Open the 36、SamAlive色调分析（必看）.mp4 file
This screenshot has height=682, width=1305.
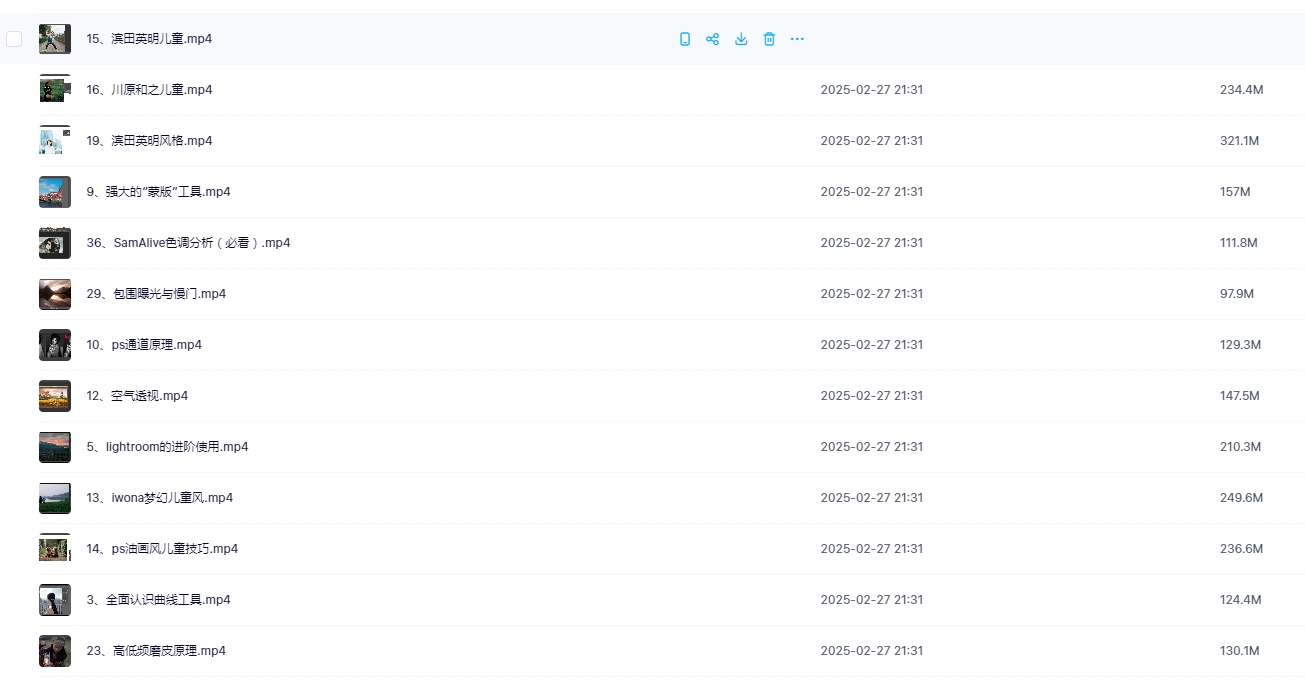pos(188,243)
